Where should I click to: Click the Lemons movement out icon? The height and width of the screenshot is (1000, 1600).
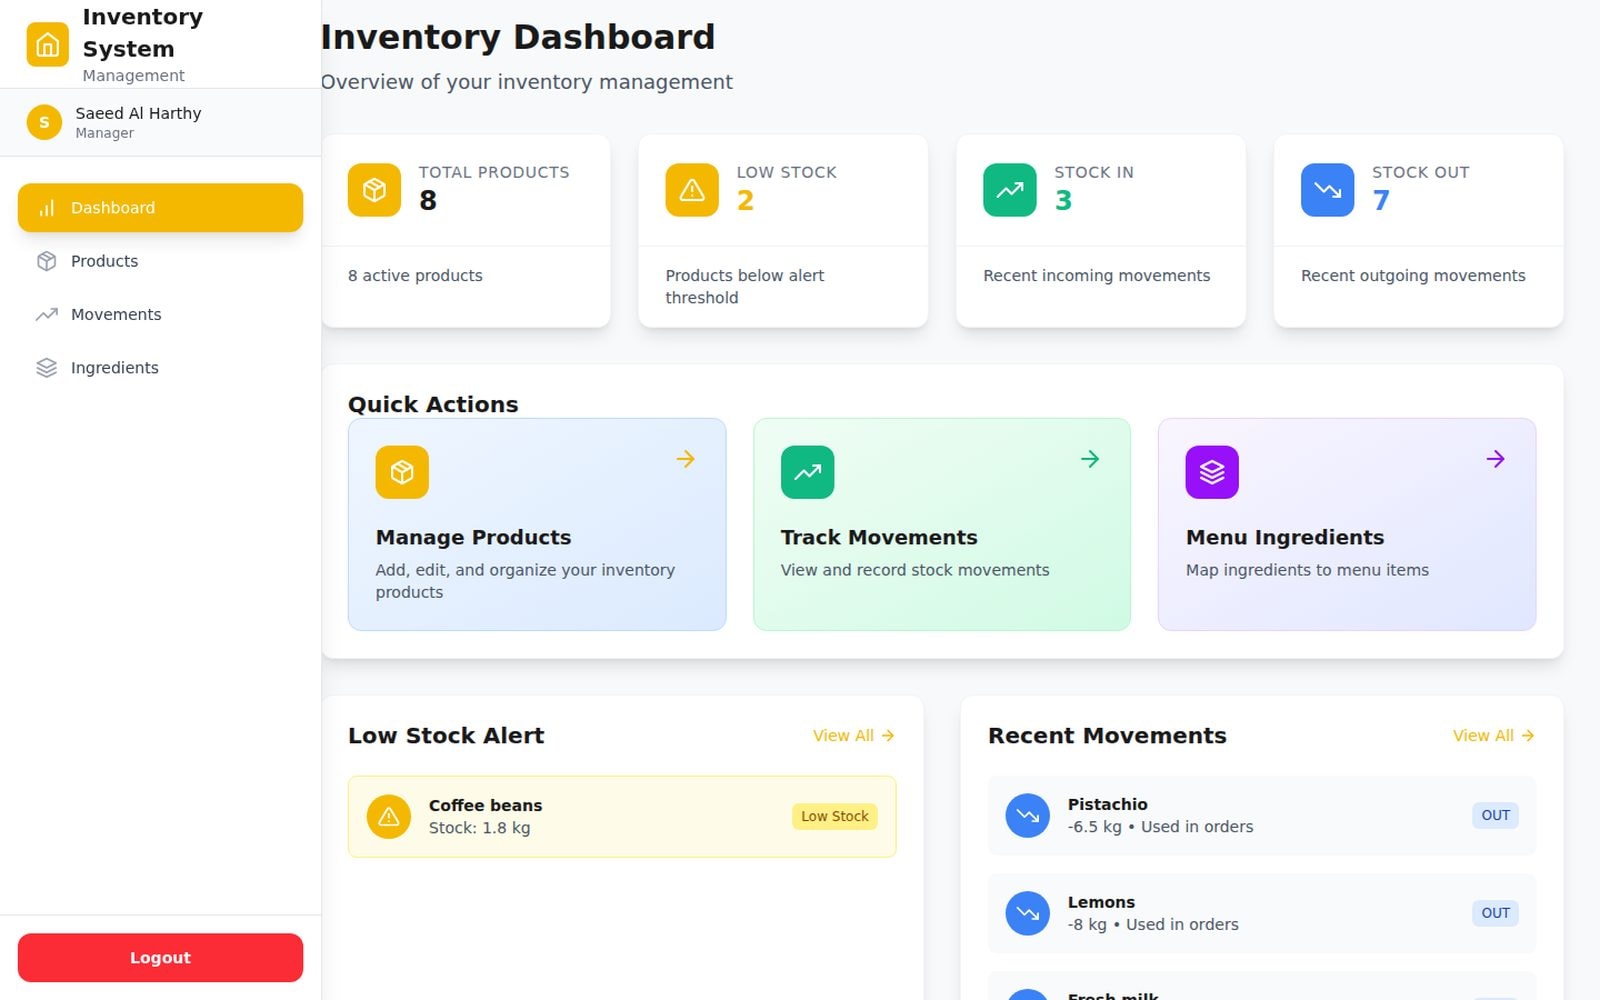click(1028, 913)
